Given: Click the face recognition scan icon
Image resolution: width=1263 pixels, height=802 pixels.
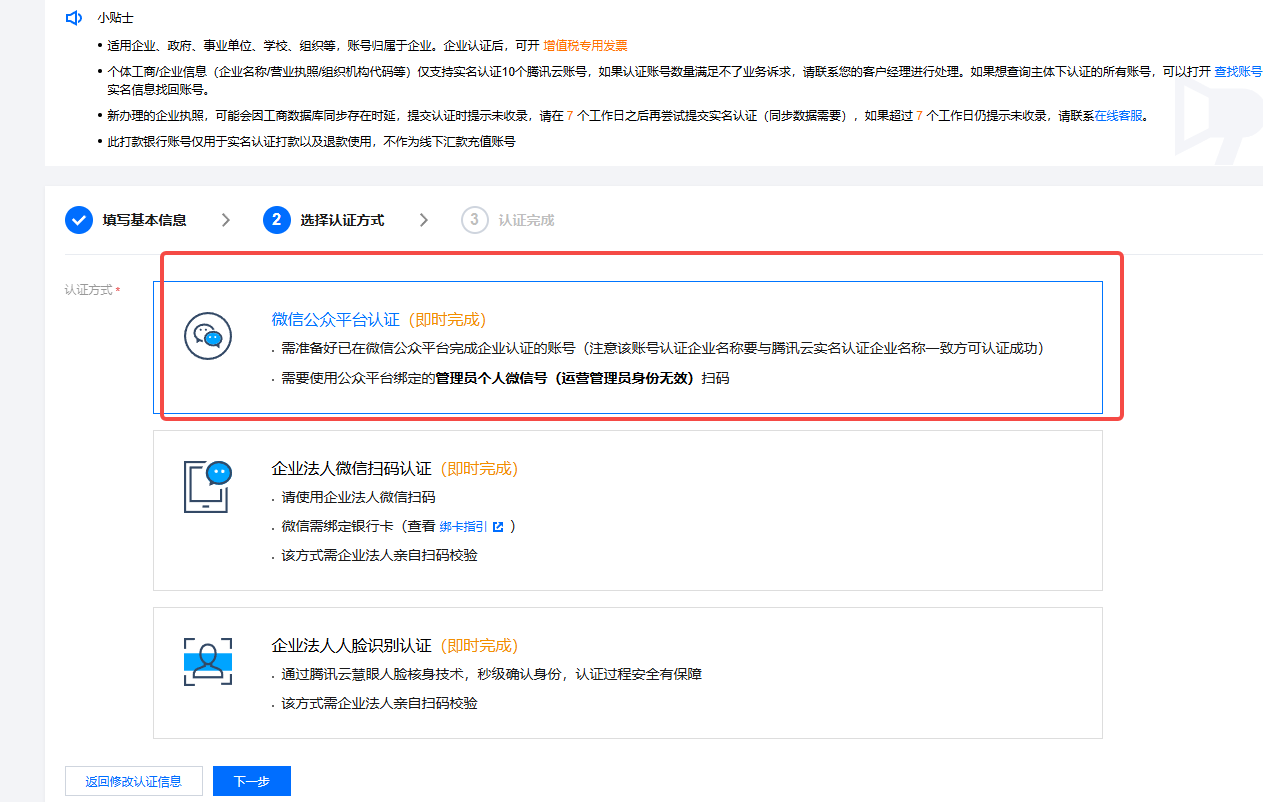Looking at the screenshot, I should 208,661.
